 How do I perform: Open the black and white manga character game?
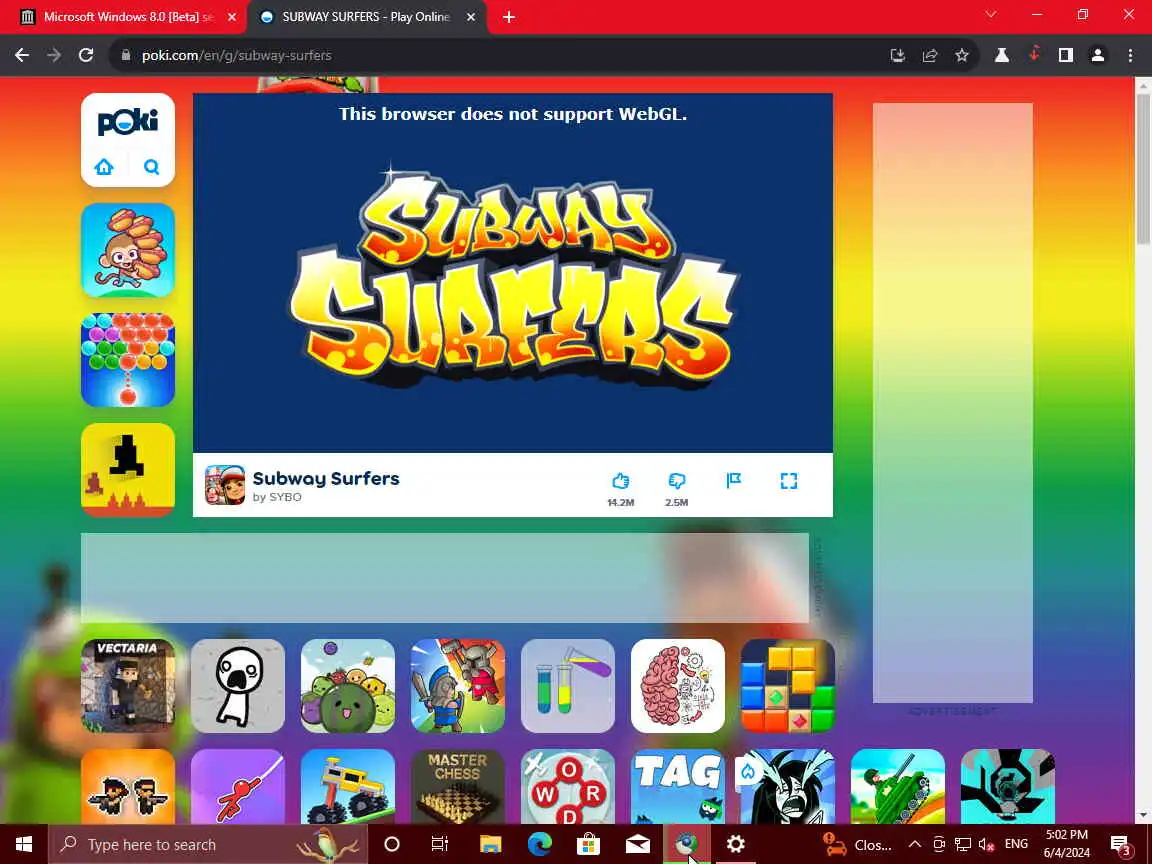pos(788,786)
